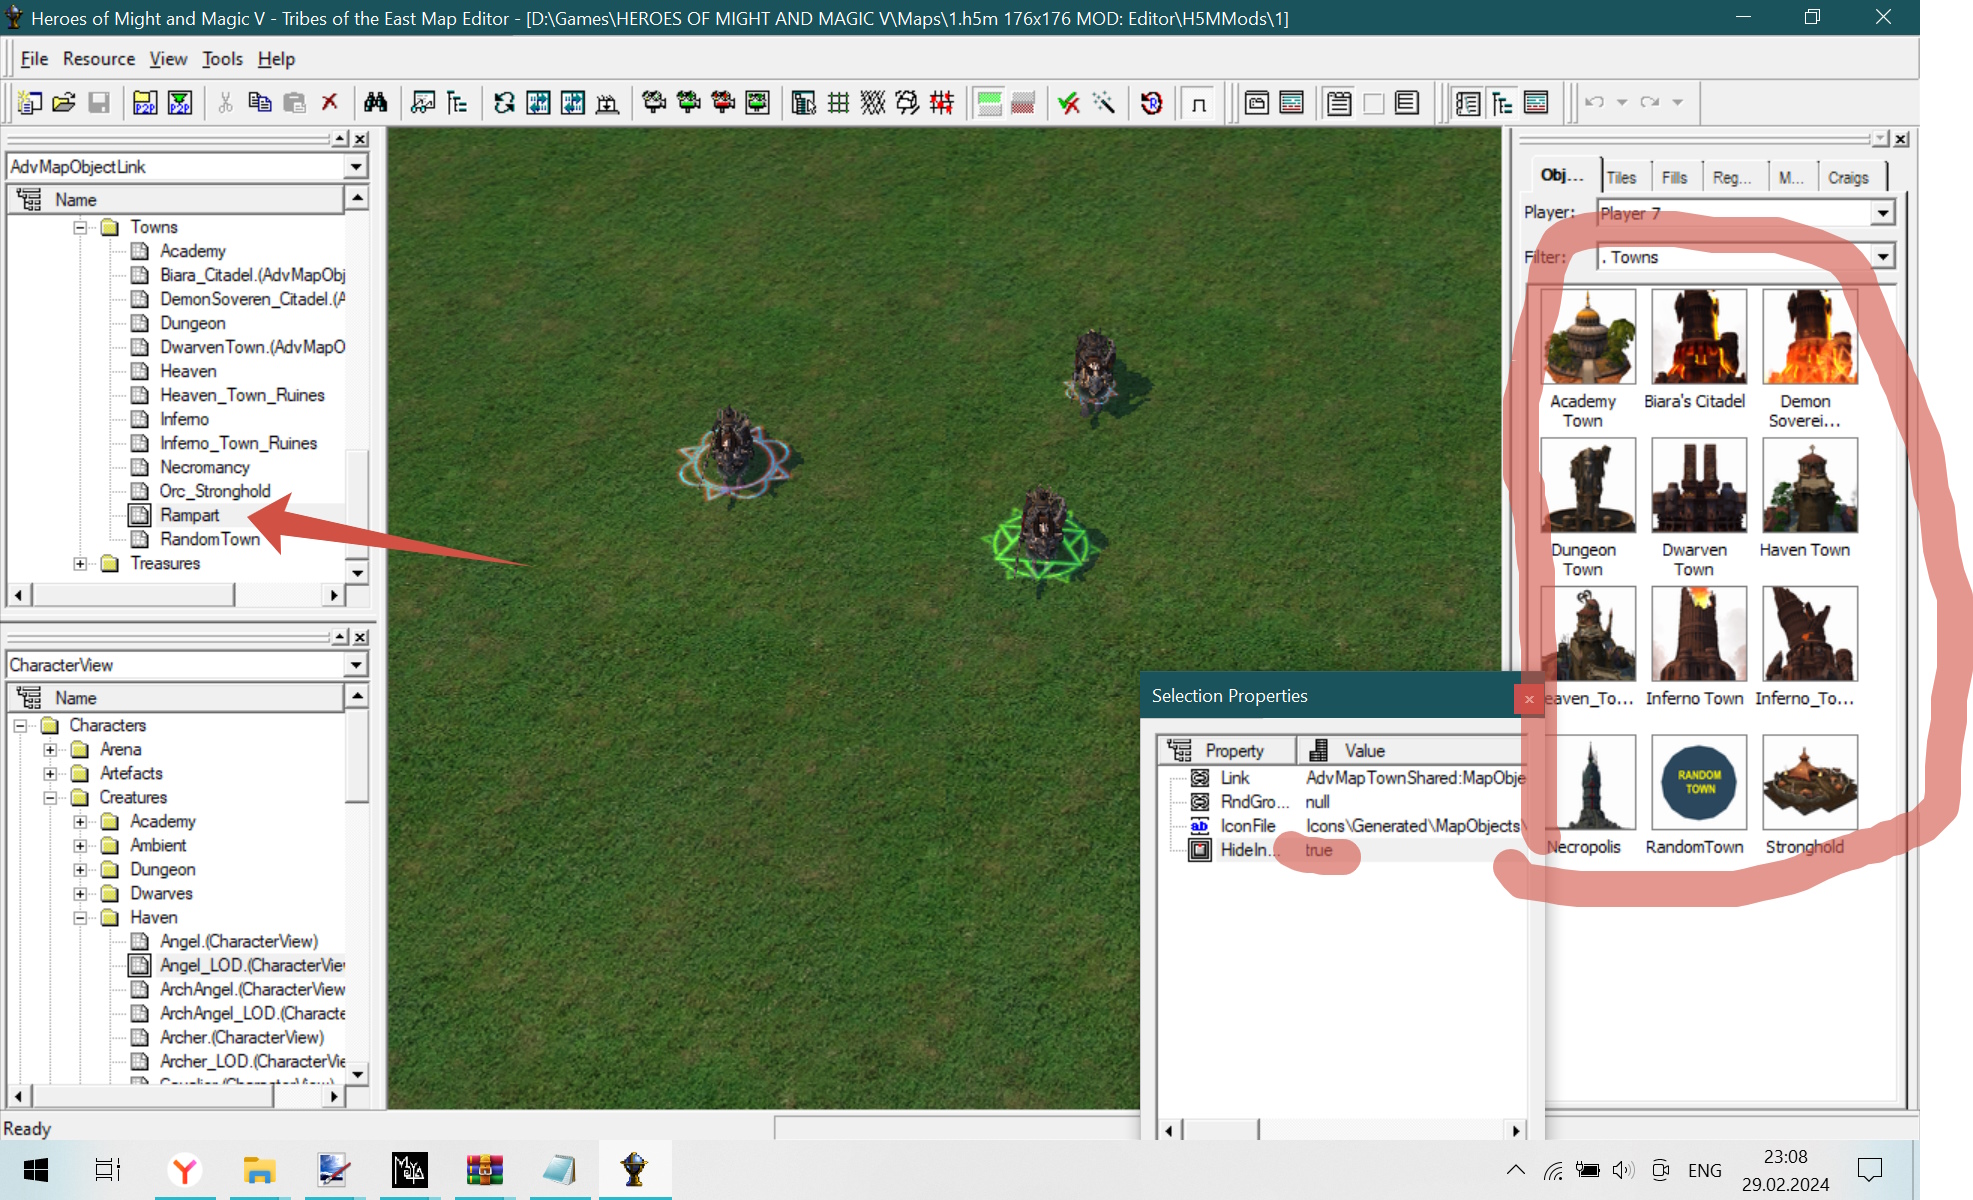Open the View menu
Viewport: 1973px width, 1200px height.
coord(168,59)
